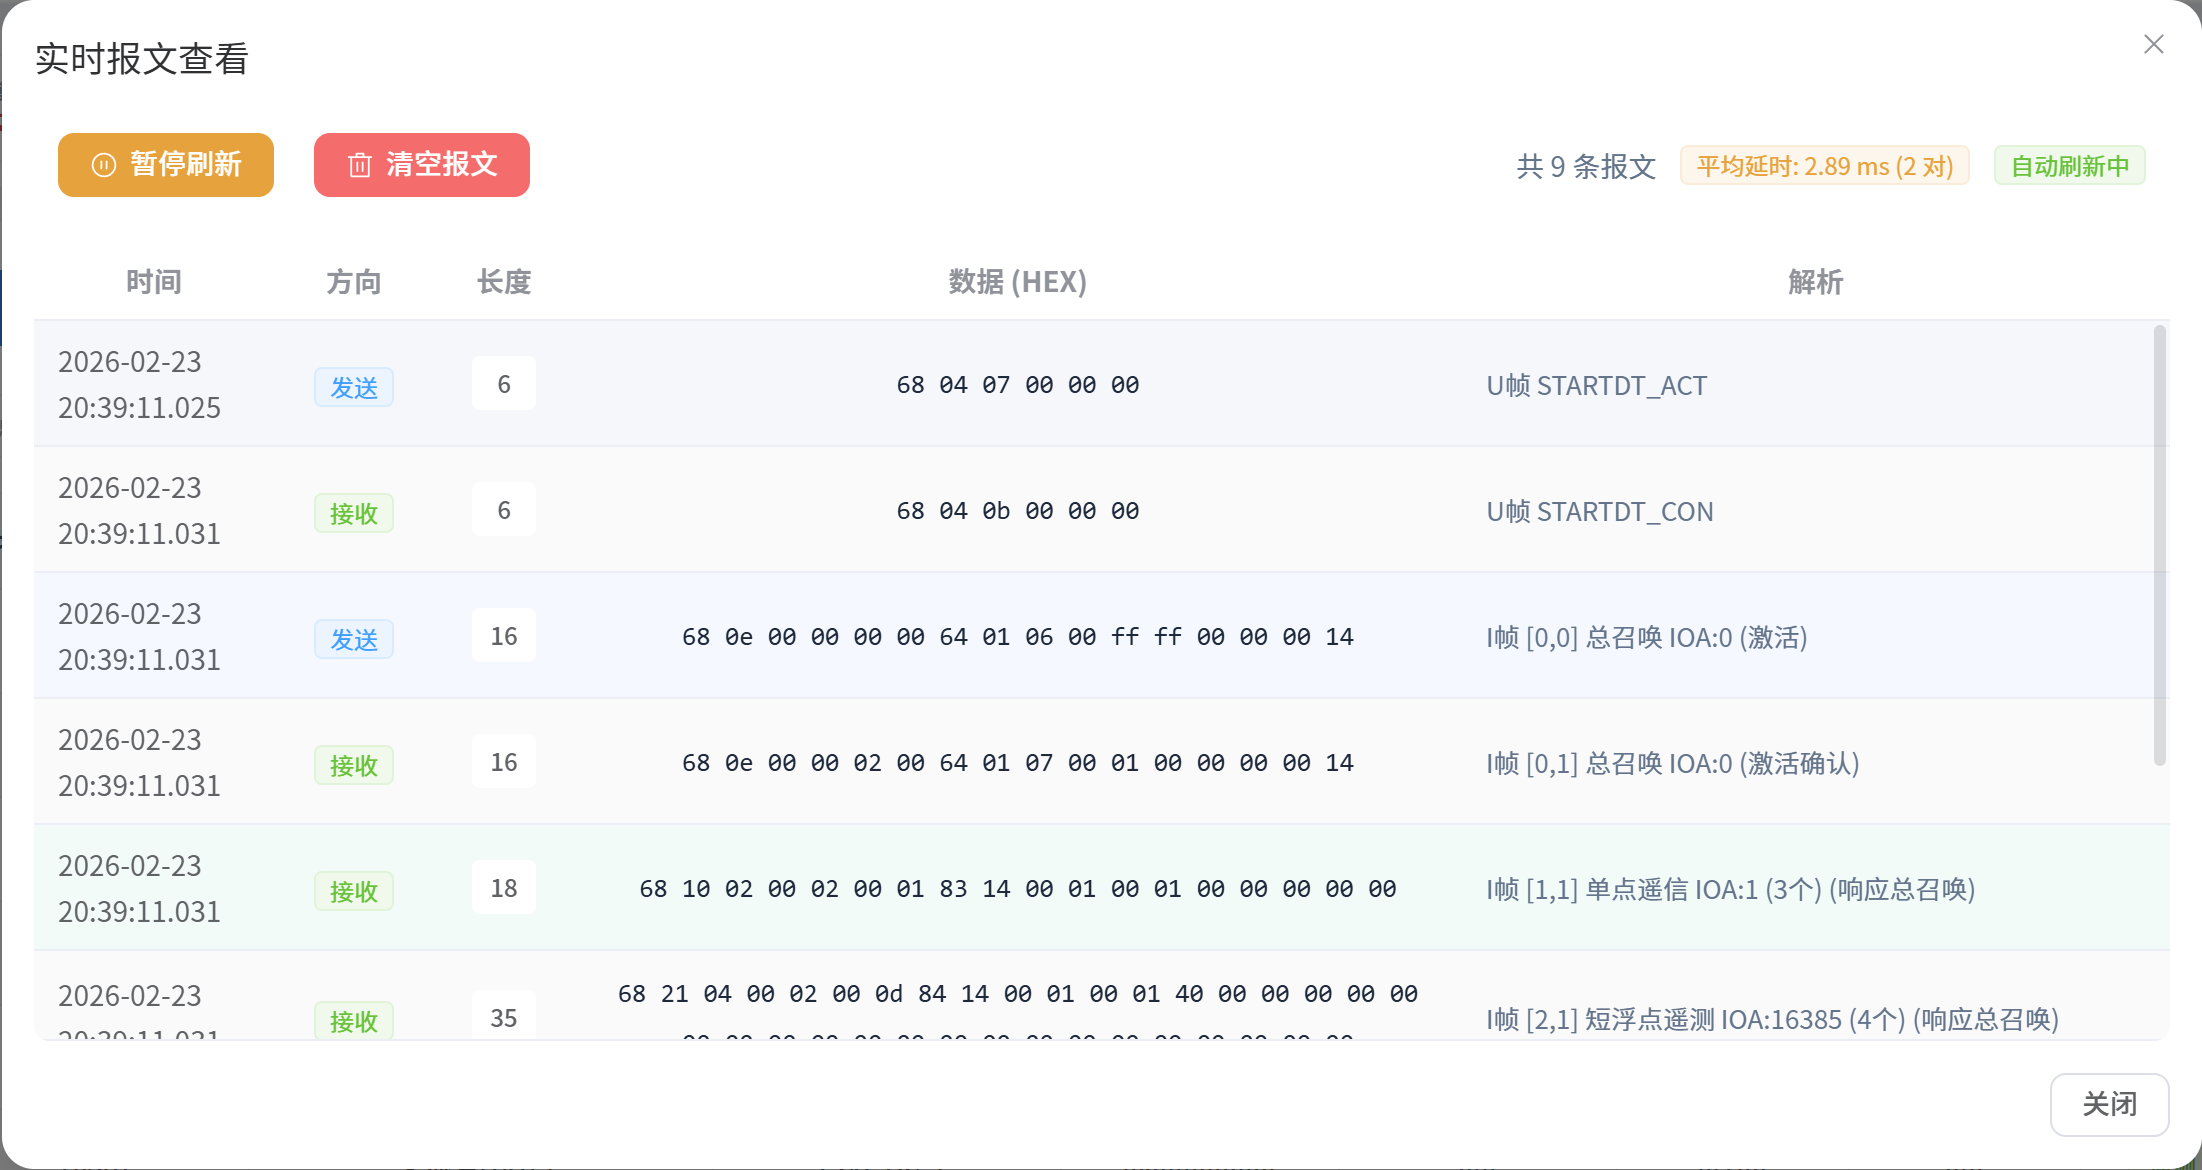The width and height of the screenshot is (2202, 1170).
Task: Click the vertical scrollbar of message table
Action: 2159,545
